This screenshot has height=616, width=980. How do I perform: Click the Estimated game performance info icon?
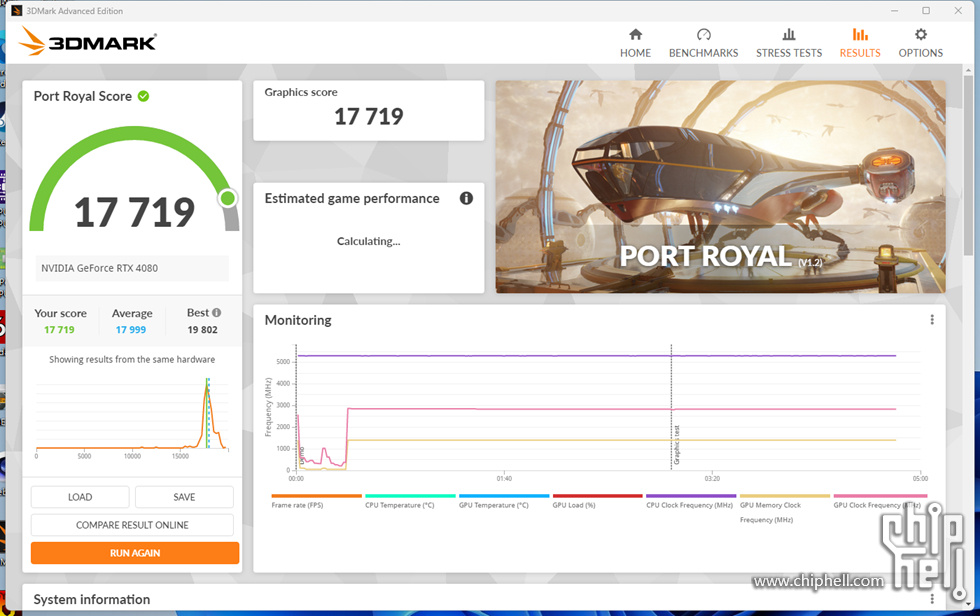466,198
